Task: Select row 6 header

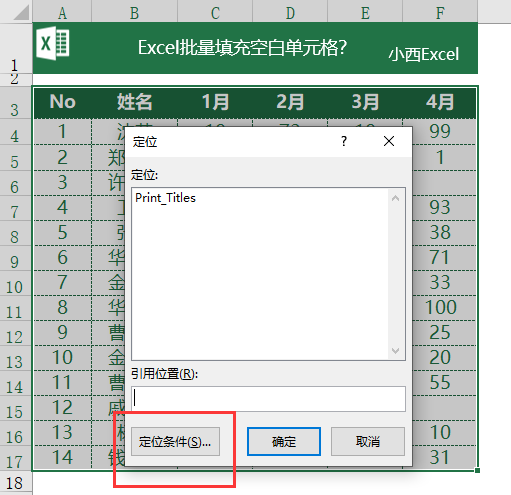Action: click(x=16, y=183)
